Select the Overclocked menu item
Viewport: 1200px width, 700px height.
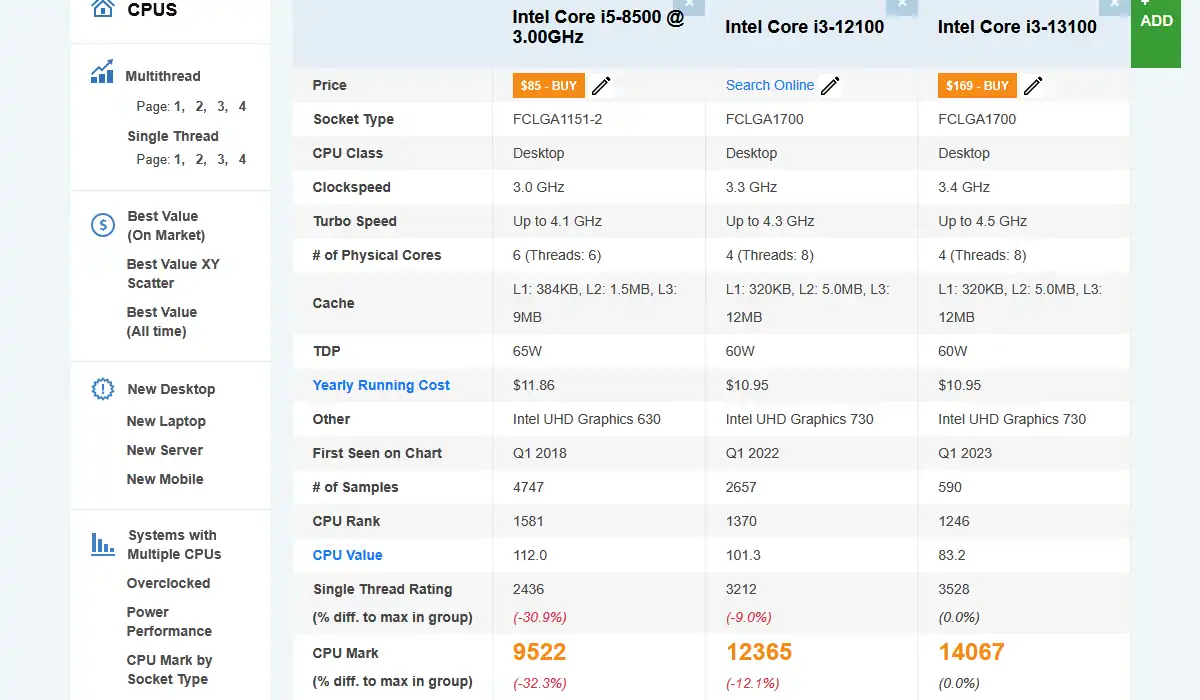(x=168, y=583)
